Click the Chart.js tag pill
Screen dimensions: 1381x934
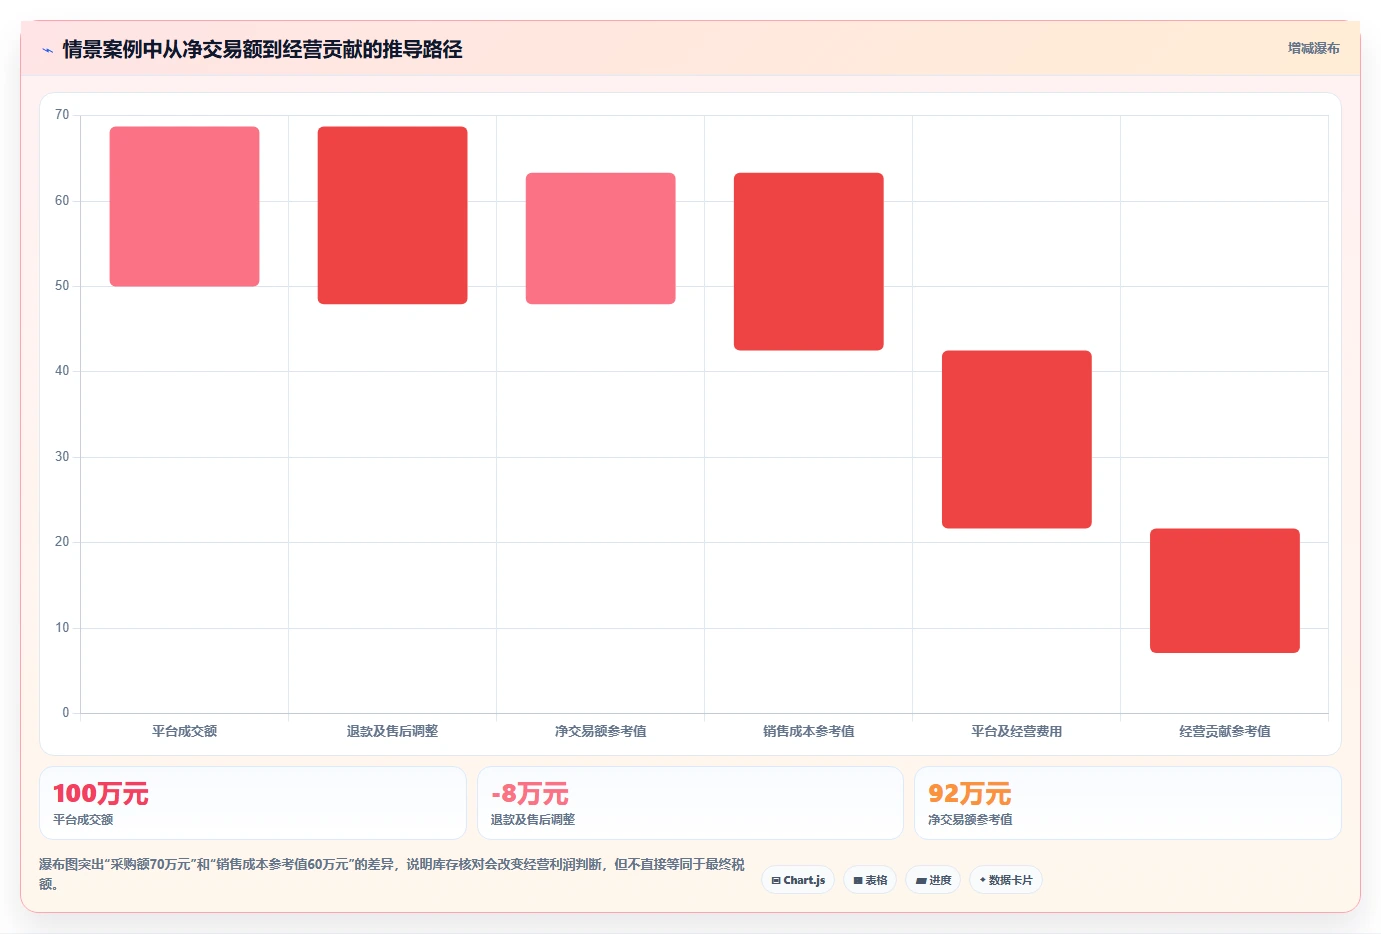coord(798,880)
